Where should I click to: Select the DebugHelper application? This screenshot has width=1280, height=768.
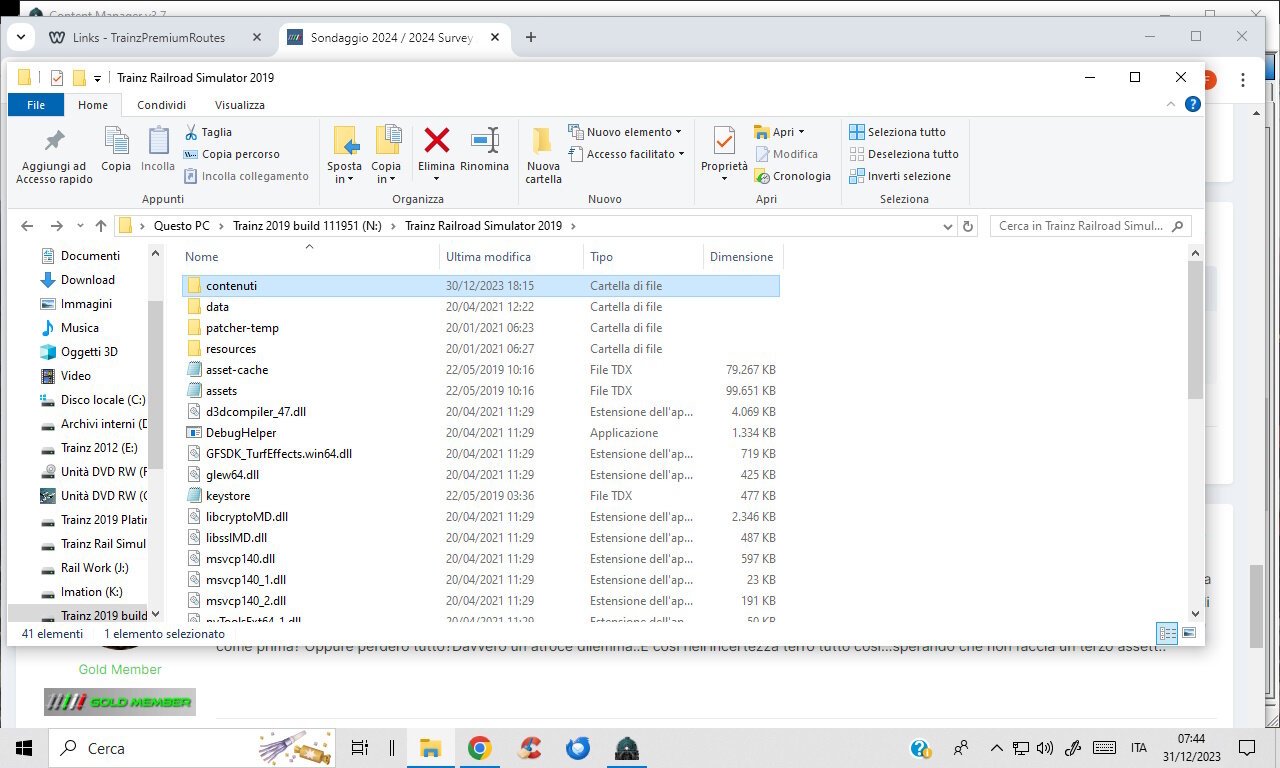[481, 433]
